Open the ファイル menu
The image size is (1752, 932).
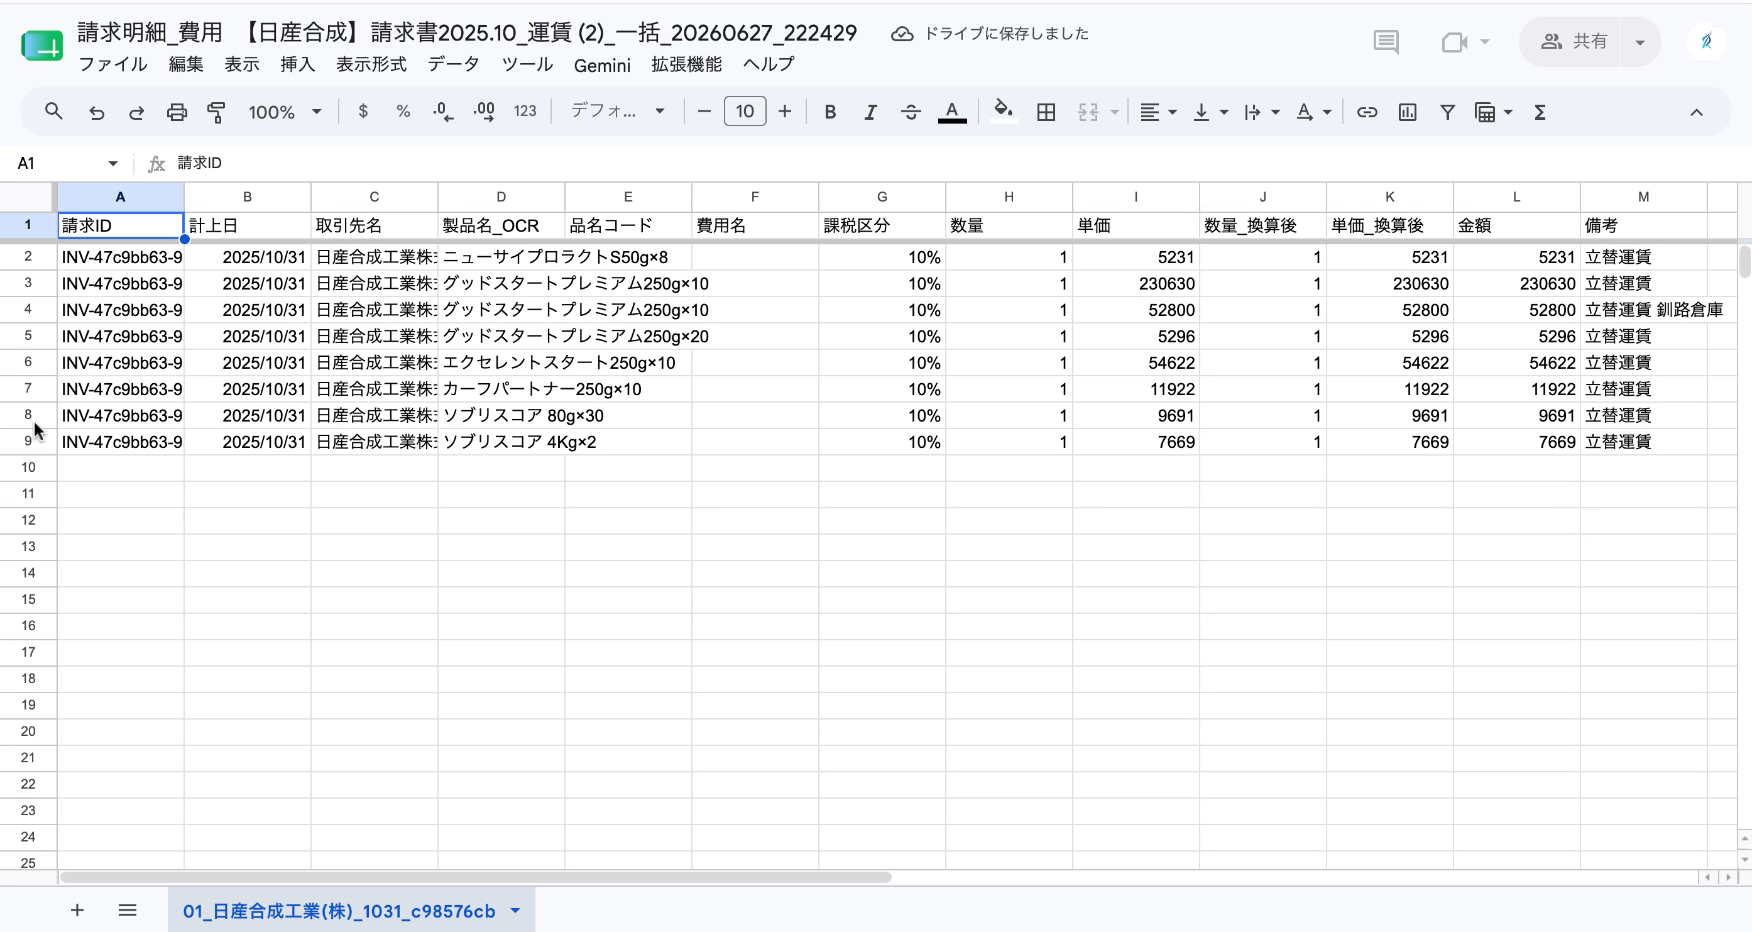[x=113, y=64]
